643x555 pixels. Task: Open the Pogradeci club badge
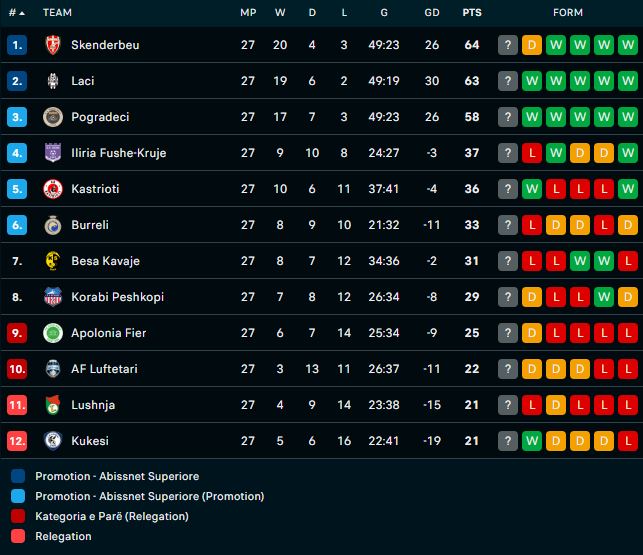pyautogui.click(x=53, y=117)
